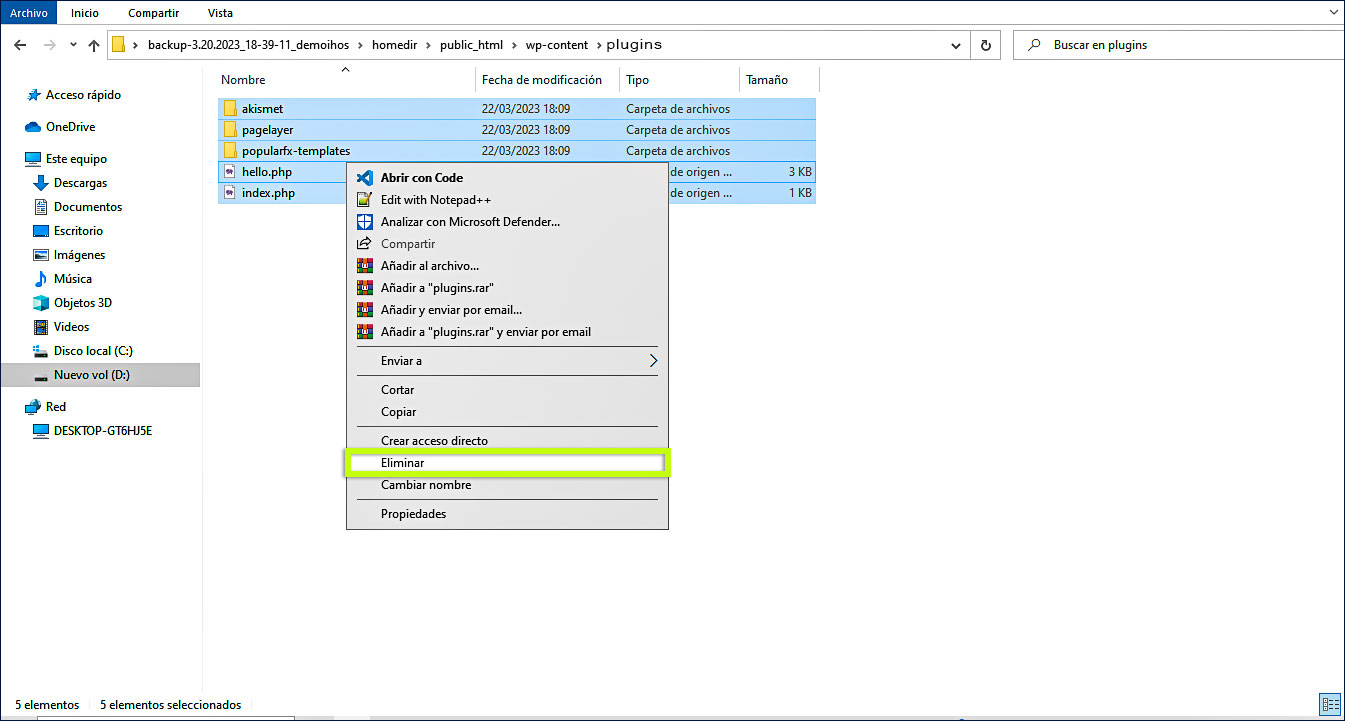Open Disco local (C:) drive

click(92, 351)
